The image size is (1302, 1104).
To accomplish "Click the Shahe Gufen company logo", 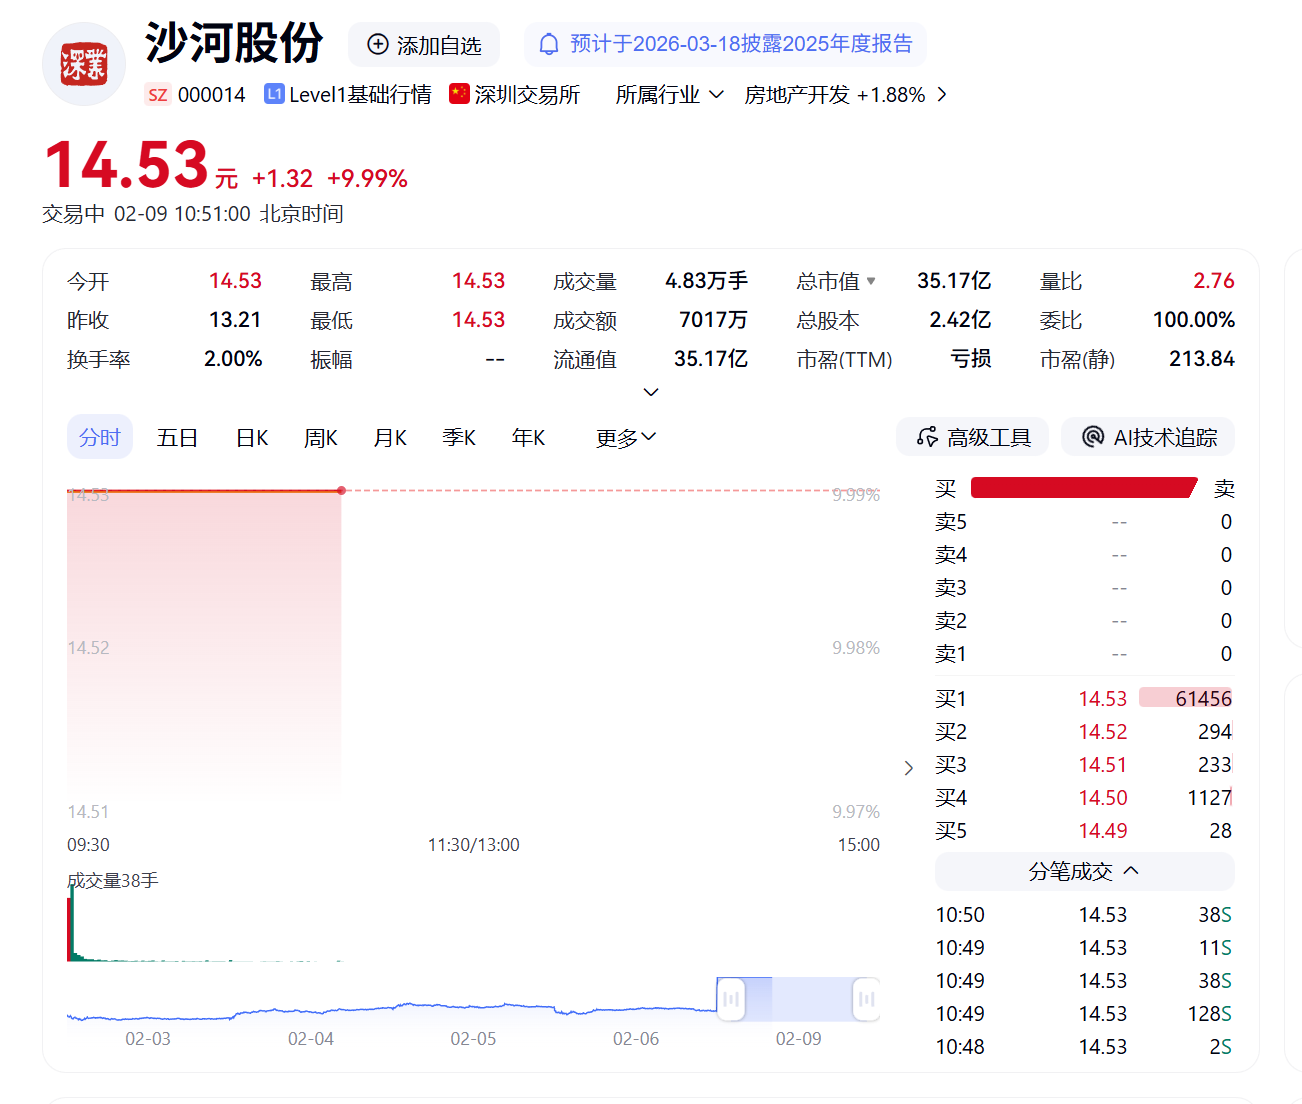I will [x=84, y=65].
